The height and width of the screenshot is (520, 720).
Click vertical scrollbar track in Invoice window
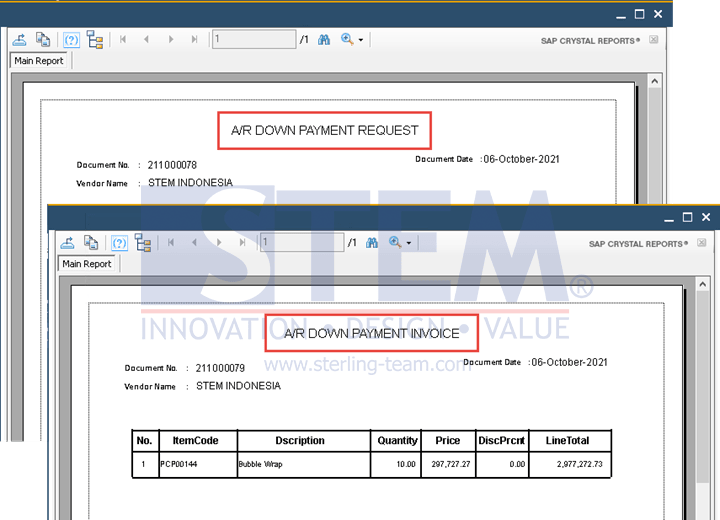pyautogui.click(x=703, y=501)
